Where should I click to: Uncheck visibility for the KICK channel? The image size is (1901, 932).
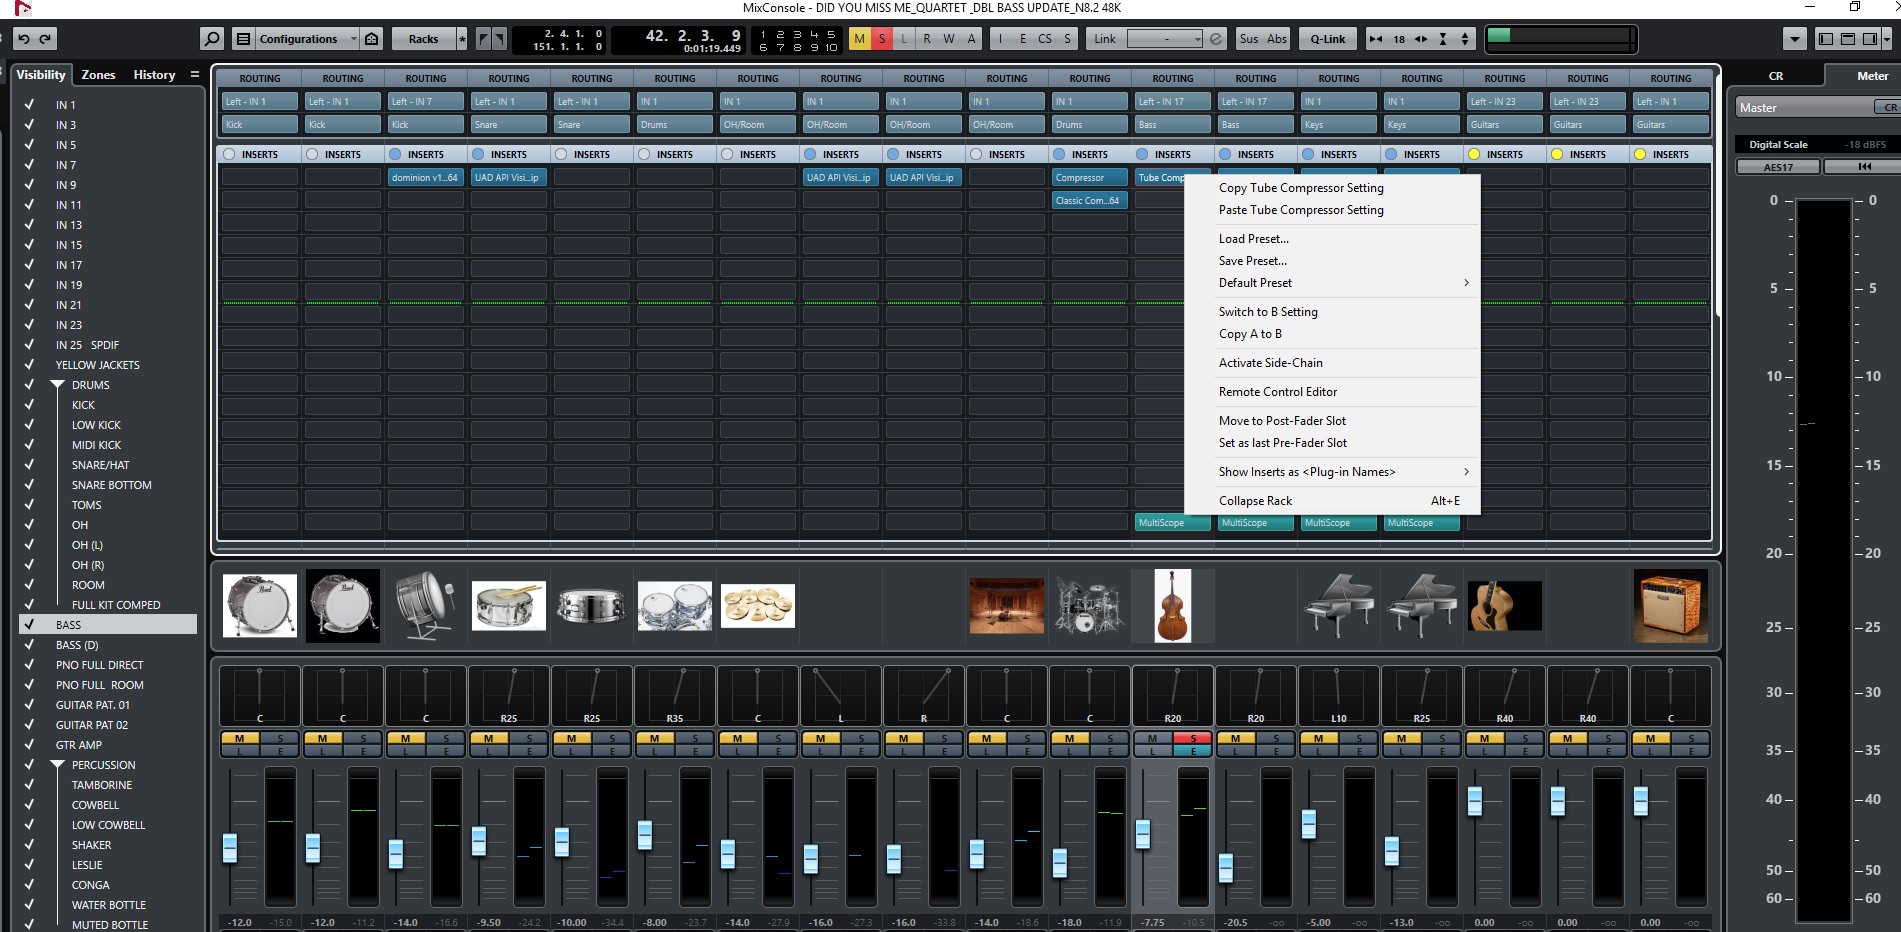coord(29,405)
